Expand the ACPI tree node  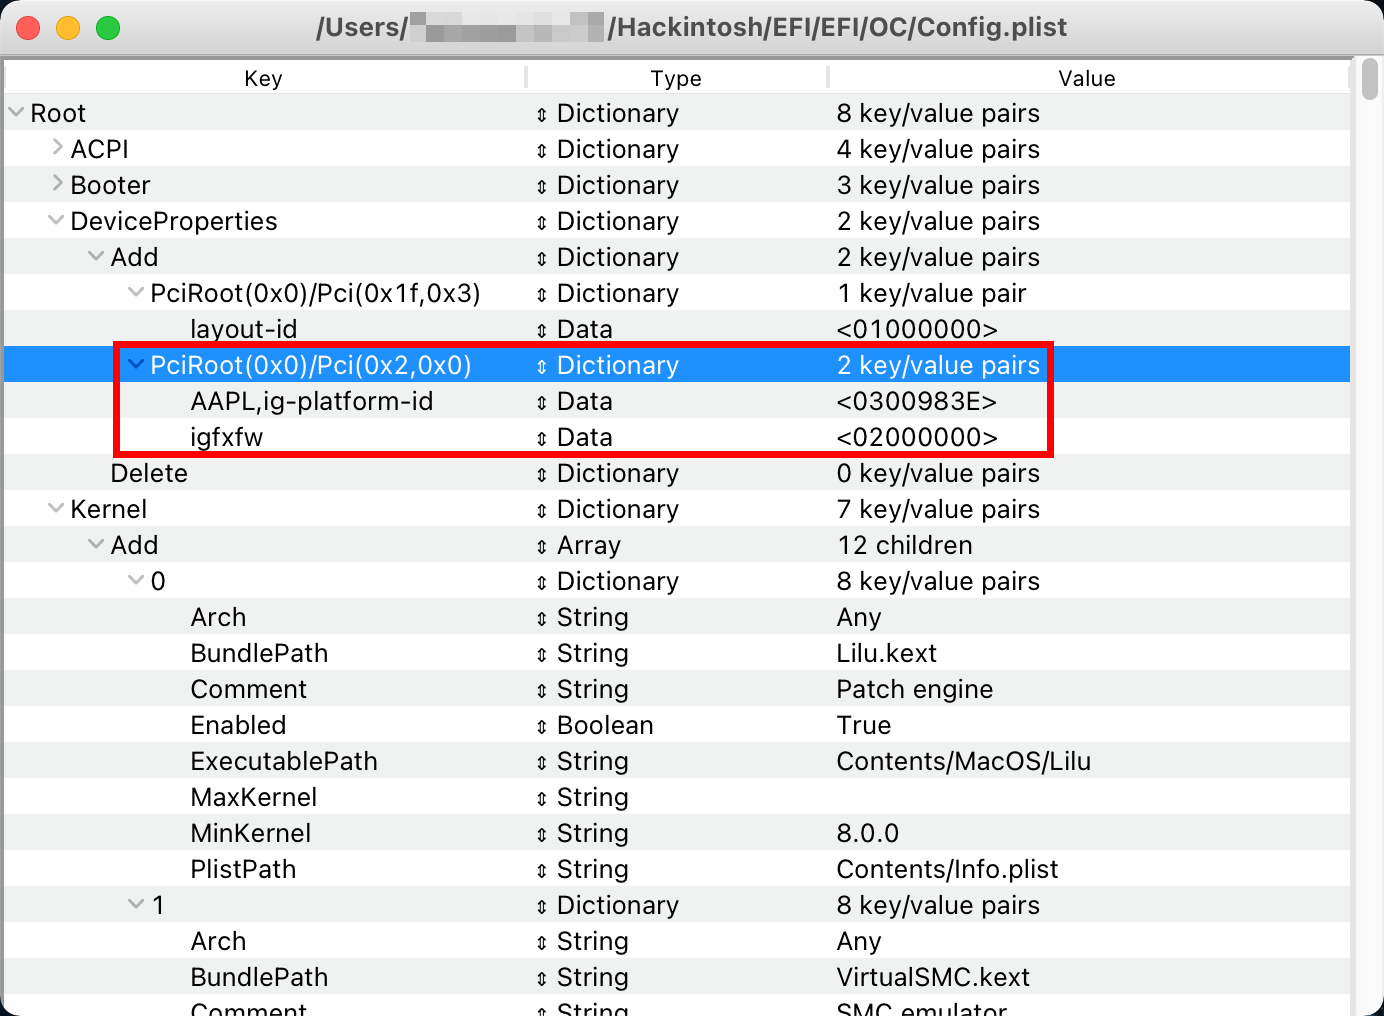(x=57, y=148)
